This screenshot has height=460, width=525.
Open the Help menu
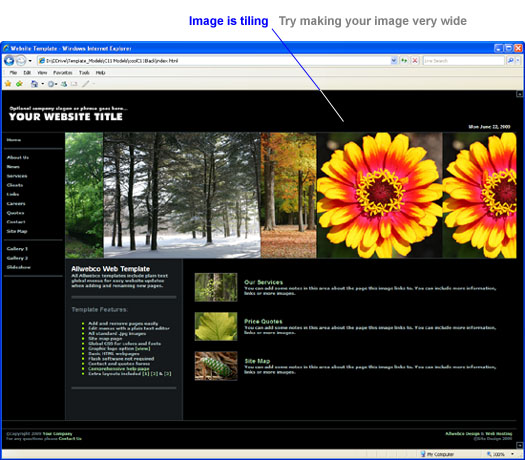100,73
